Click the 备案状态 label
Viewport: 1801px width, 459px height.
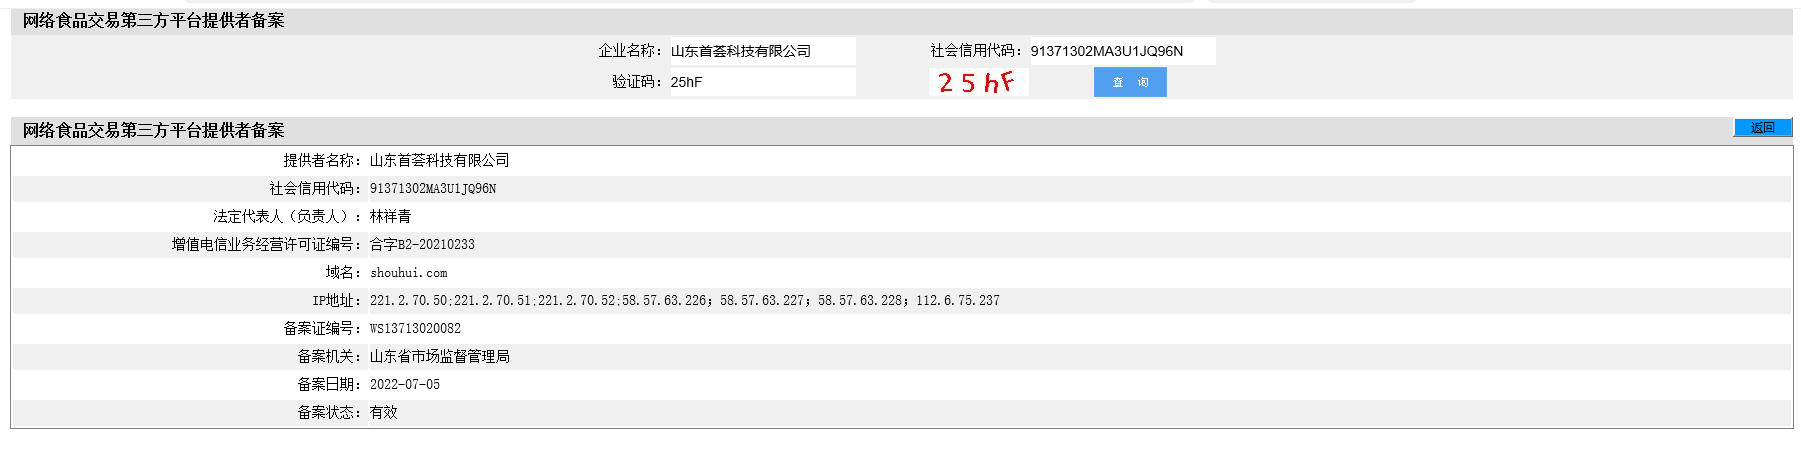click(x=330, y=412)
